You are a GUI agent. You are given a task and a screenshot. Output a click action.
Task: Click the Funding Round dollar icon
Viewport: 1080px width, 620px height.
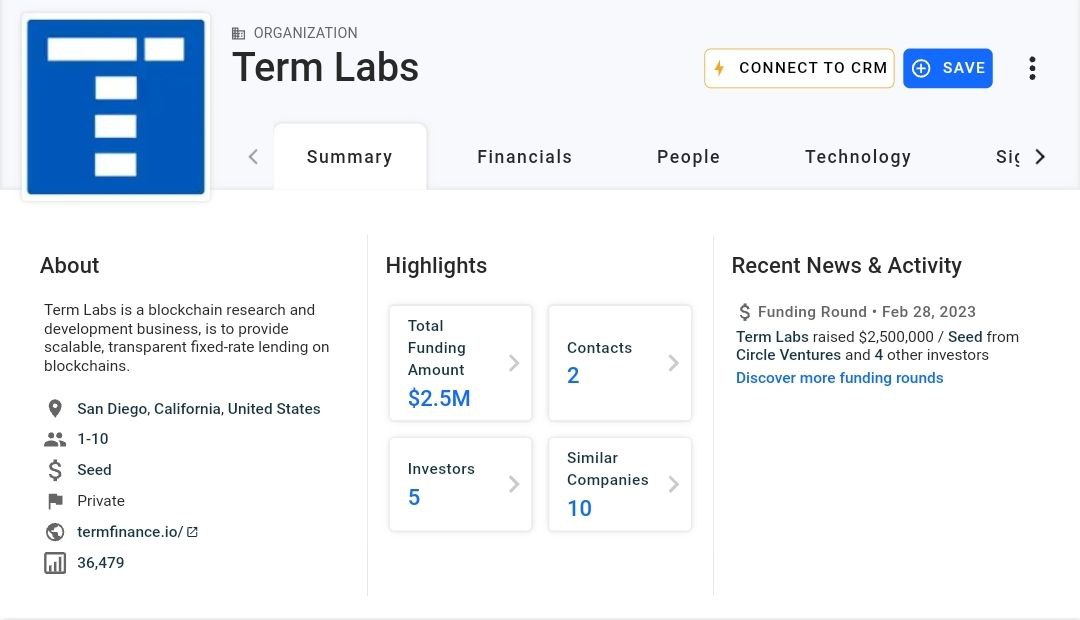[x=745, y=312]
